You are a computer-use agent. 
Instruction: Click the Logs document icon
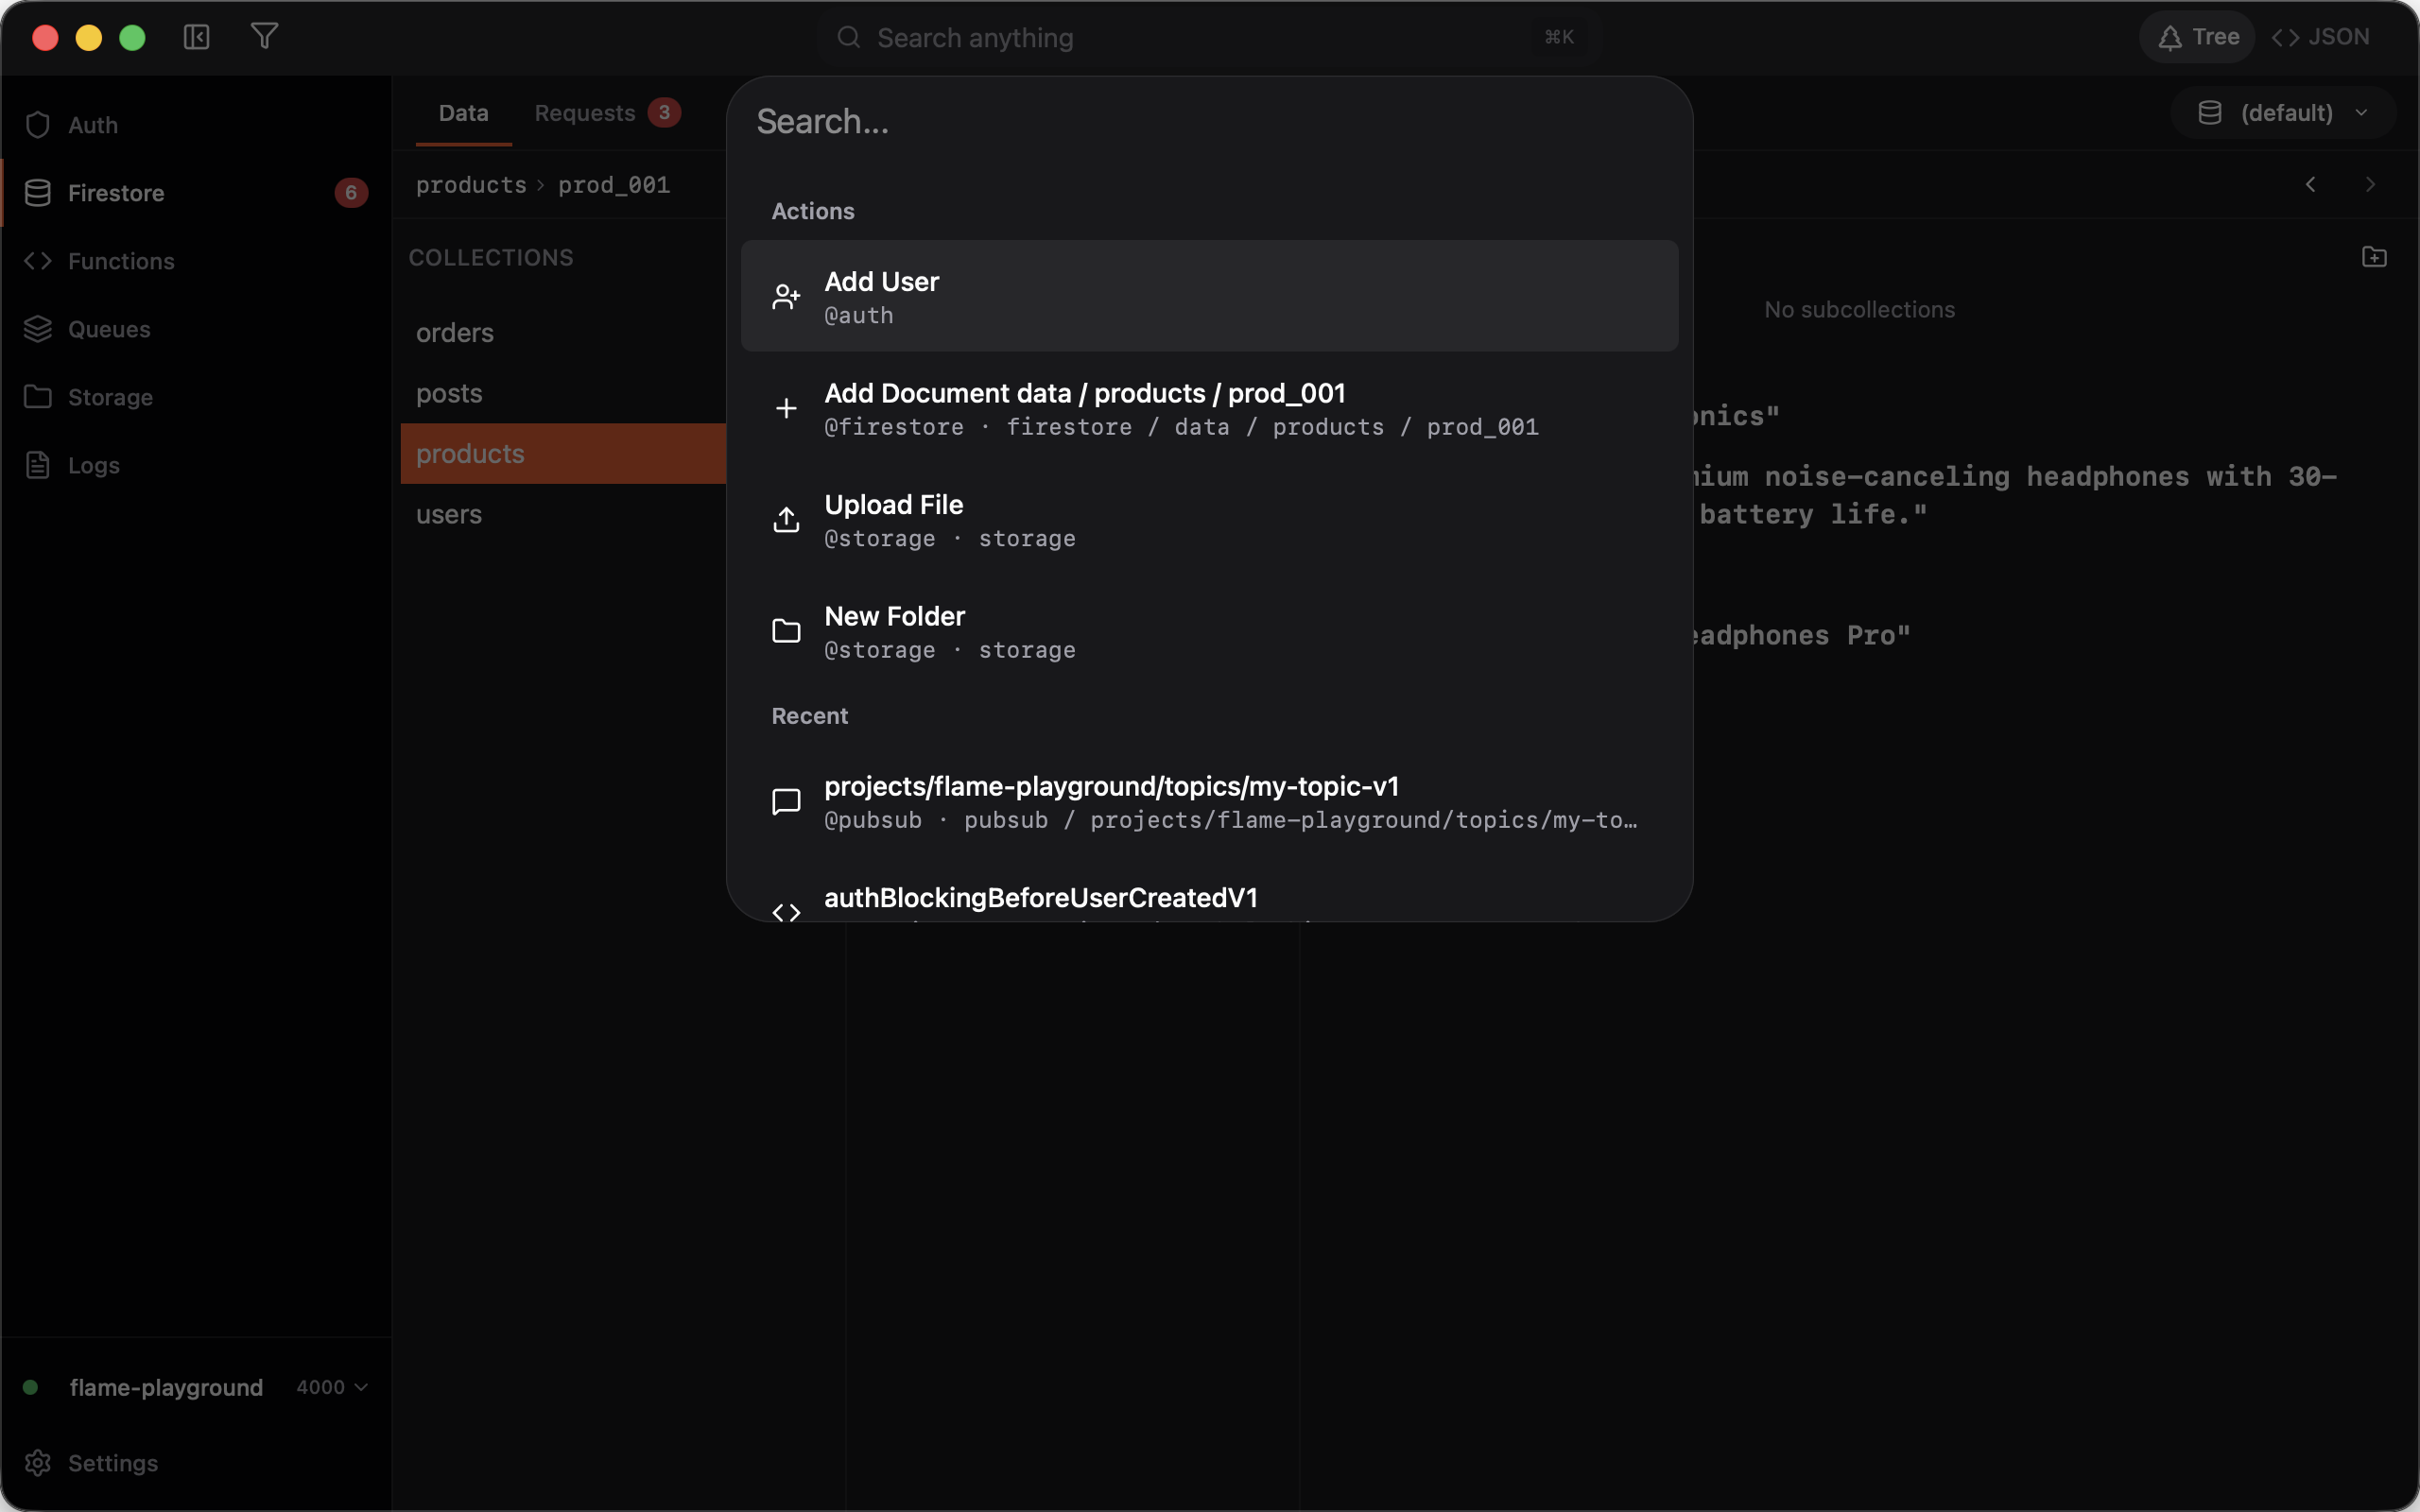[x=38, y=465]
